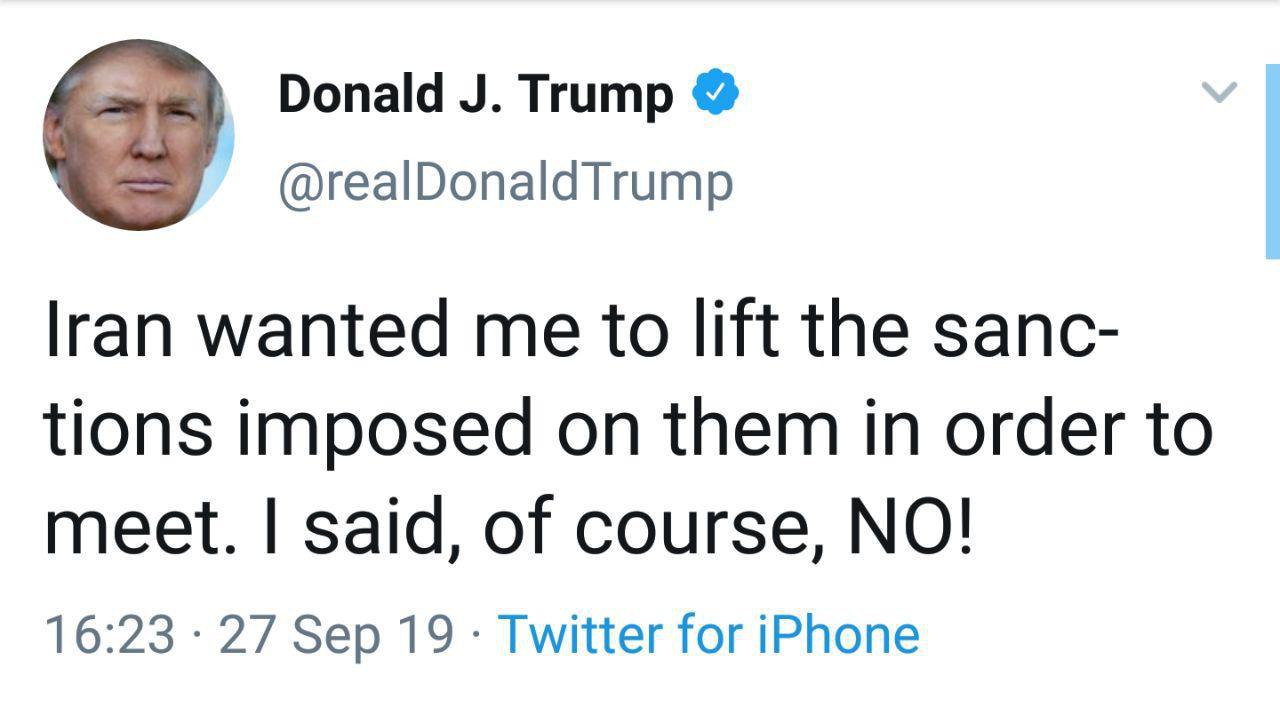
Task: Click the 16:23 tweet timestamp
Action: 110,635
